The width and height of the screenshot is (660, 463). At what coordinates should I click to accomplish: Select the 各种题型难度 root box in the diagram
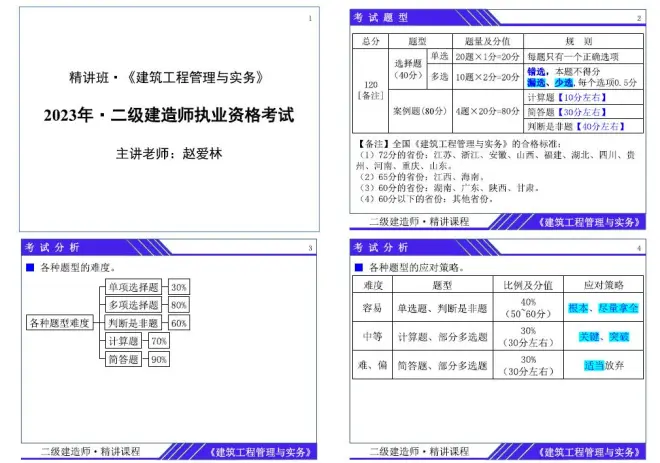60,323
